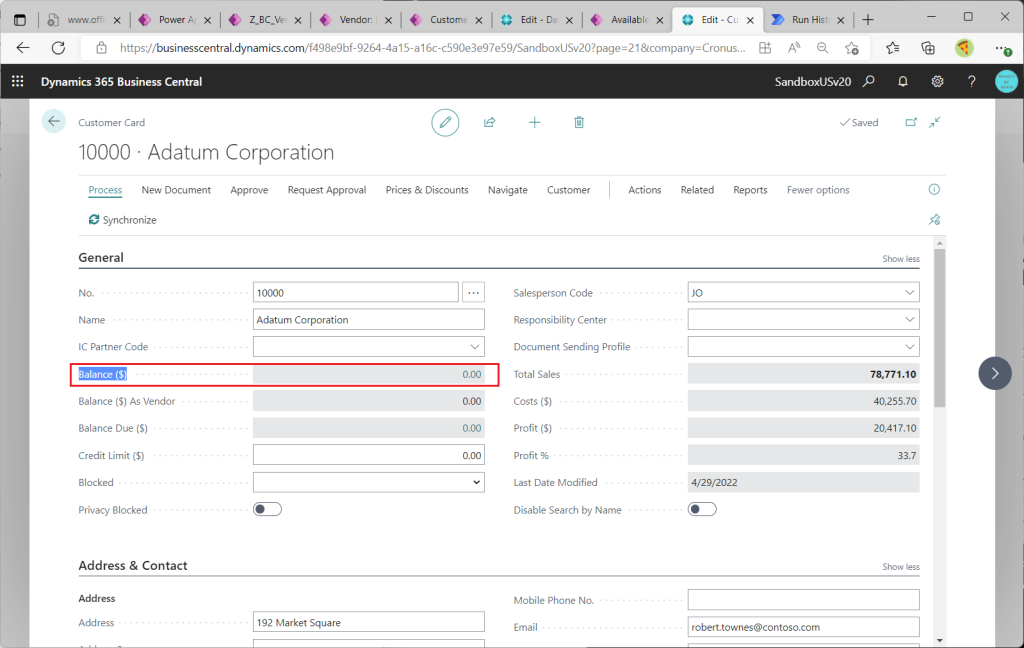The height and width of the screenshot is (648, 1024).
Task: Open the Business Central search magnifier
Action: [x=869, y=81]
